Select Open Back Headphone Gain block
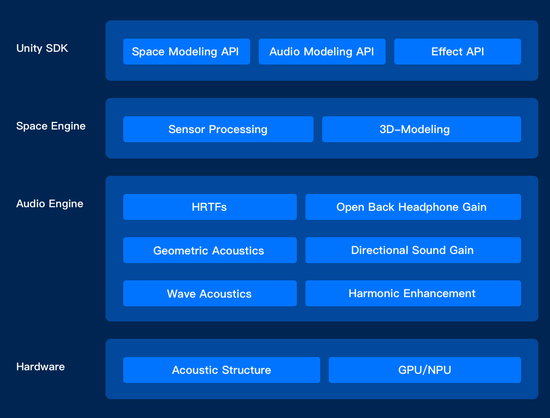The height and width of the screenshot is (418, 550). click(x=413, y=207)
